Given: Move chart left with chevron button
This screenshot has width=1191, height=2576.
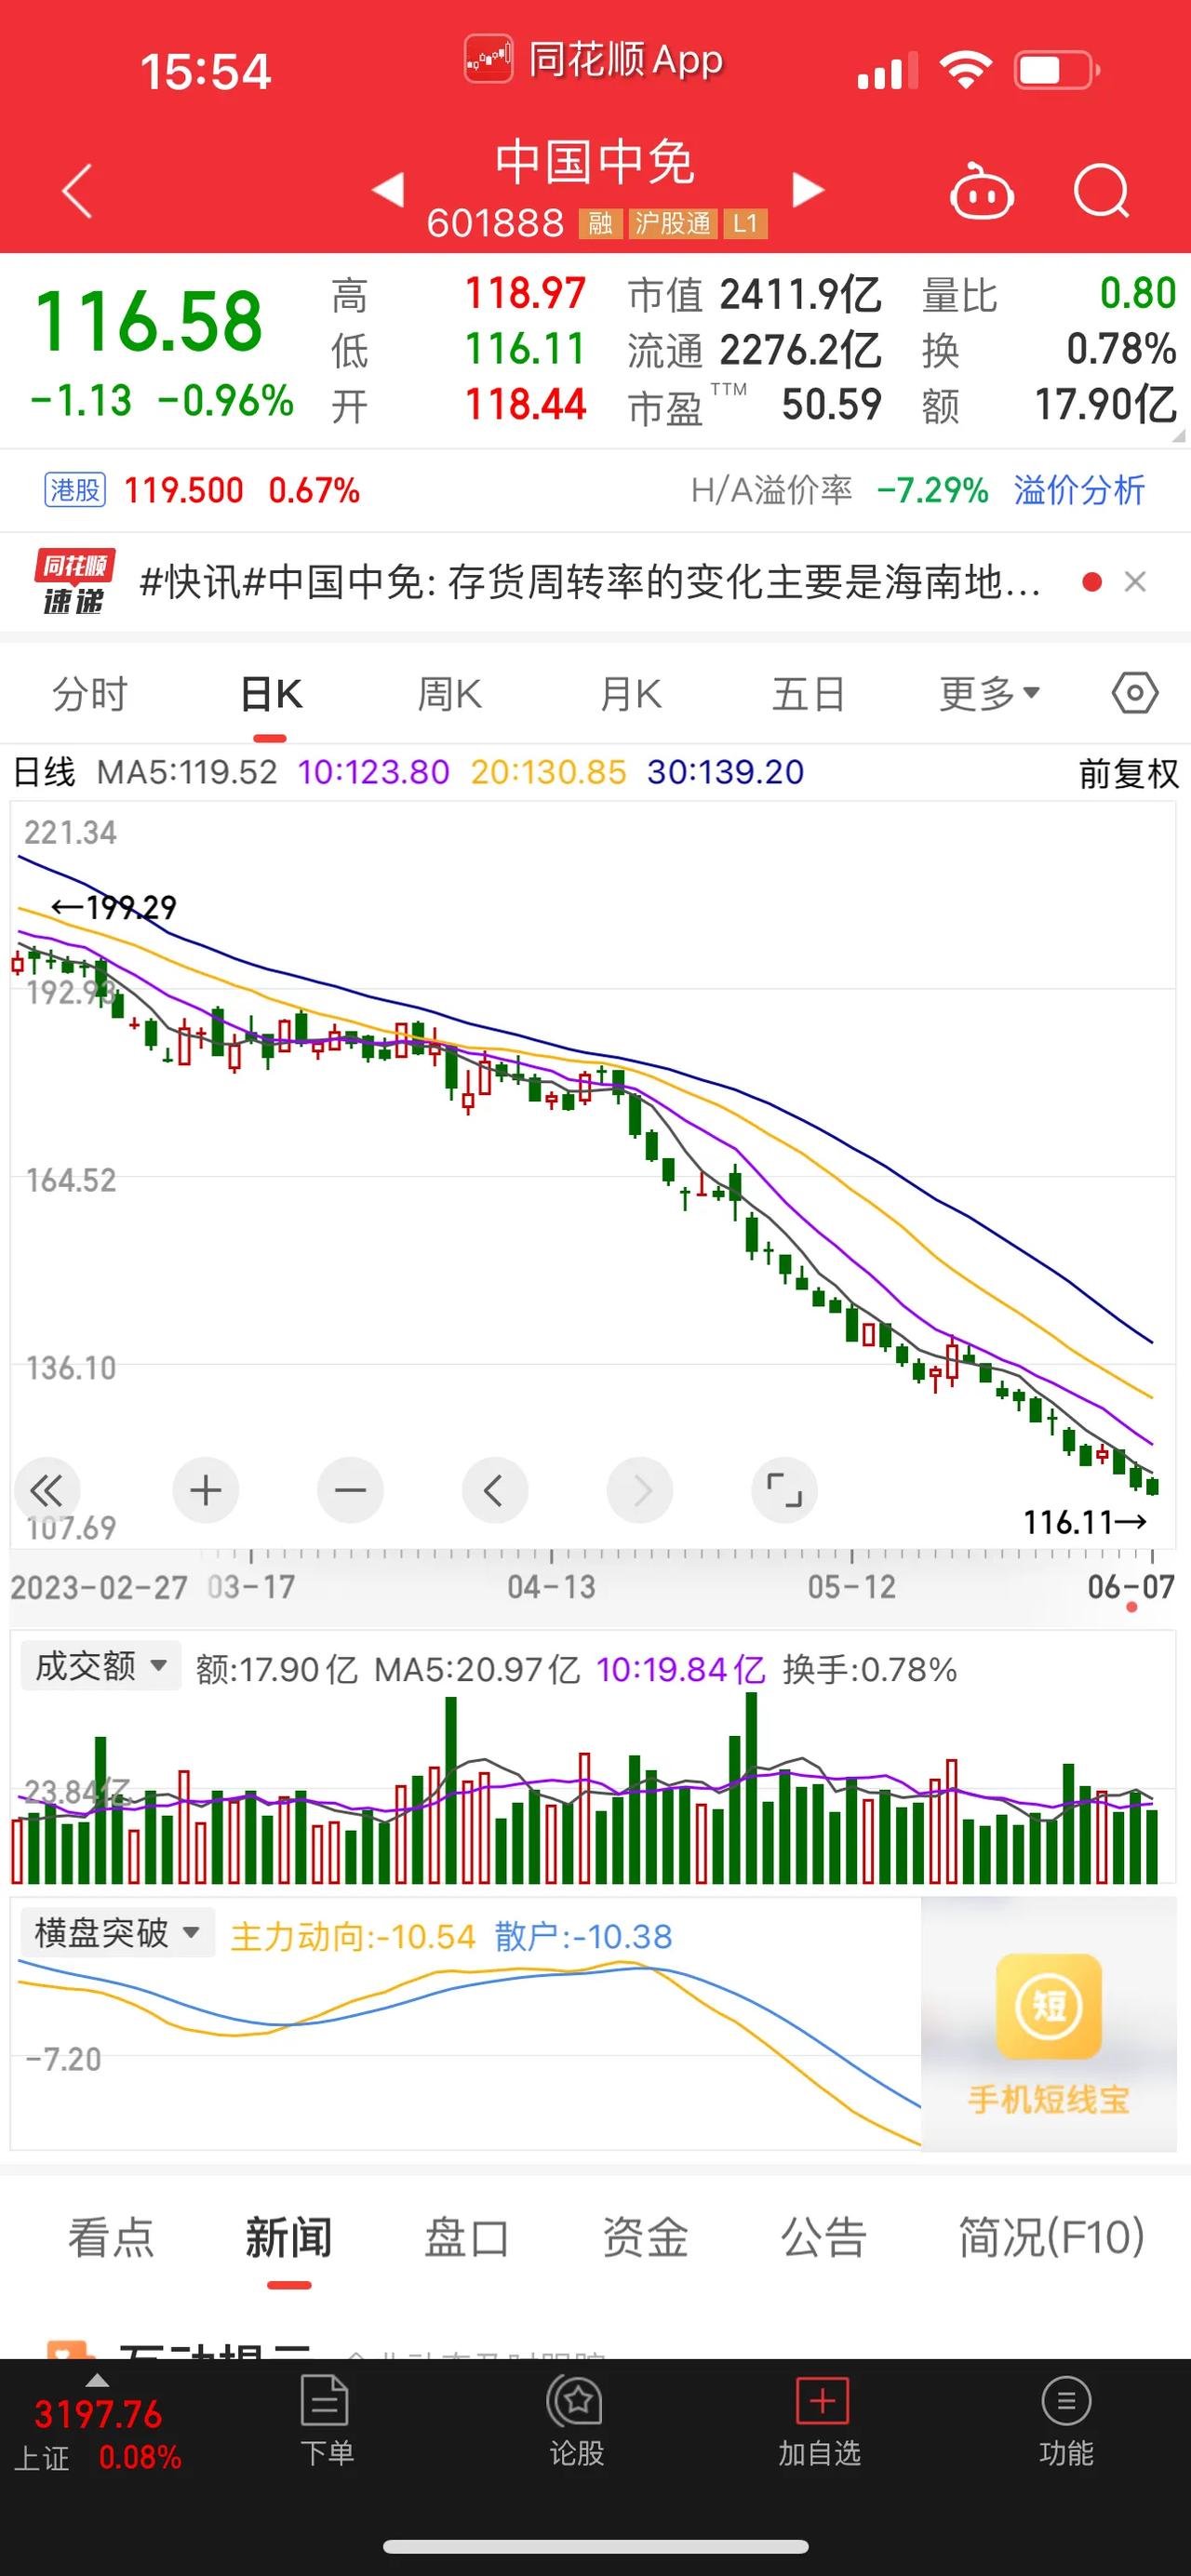Looking at the screenshot, I should [x=494, y=1491].
